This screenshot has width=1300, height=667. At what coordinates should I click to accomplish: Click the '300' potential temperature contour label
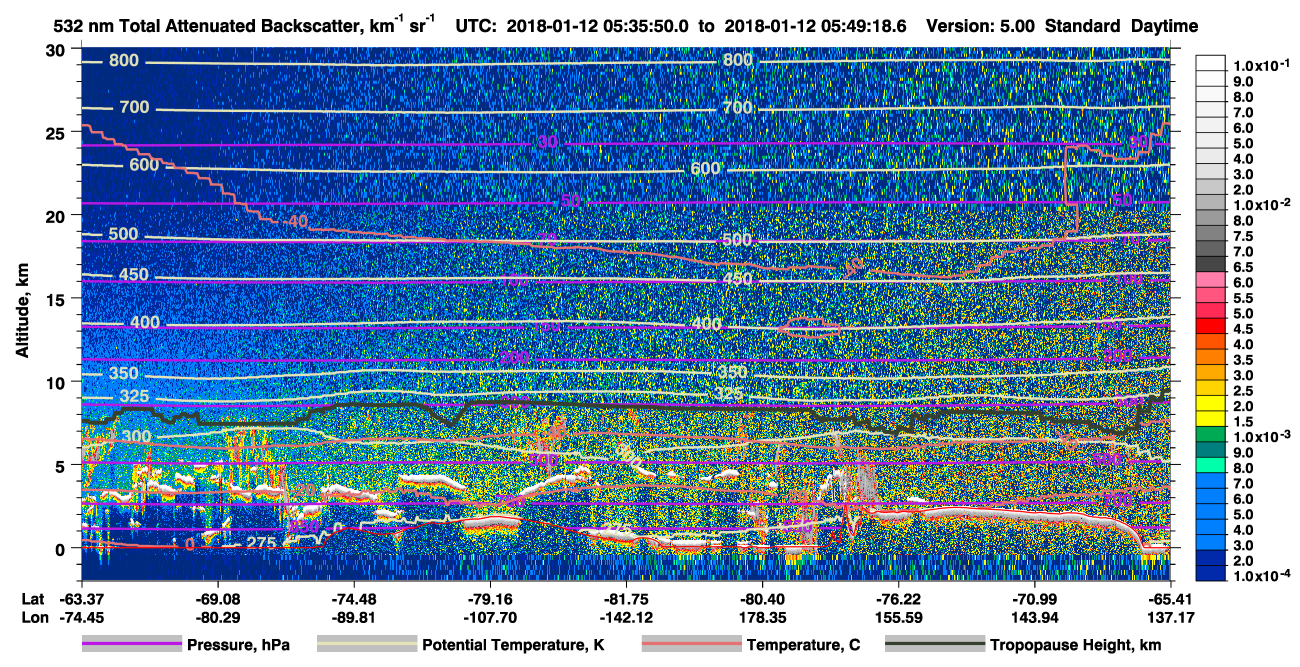(137, 437)
